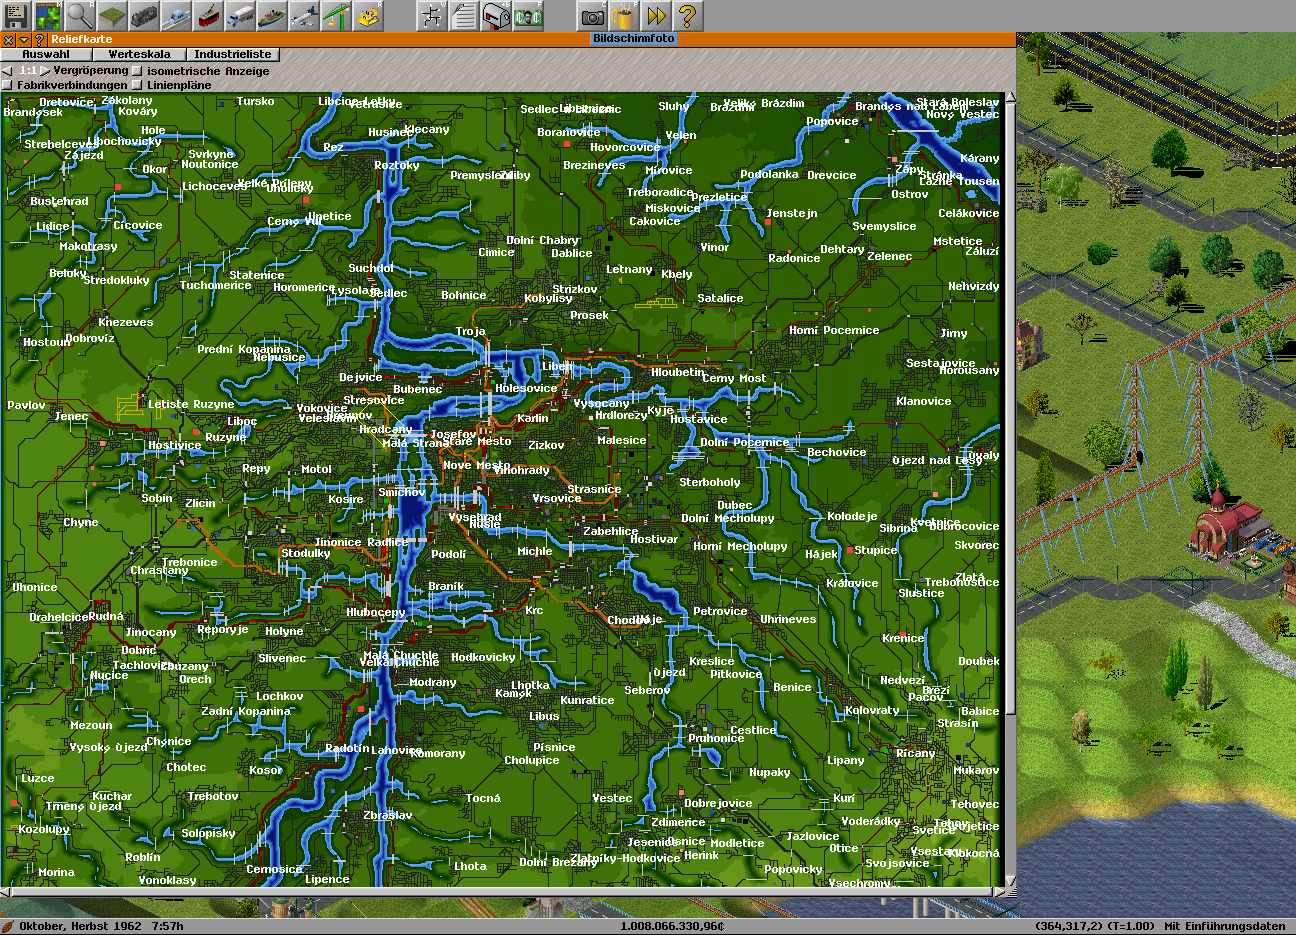Image resolution: width=1296 pixels, height=935 pixels.
Task: Open the magnifying glass inspection tool
Action: 80,16
